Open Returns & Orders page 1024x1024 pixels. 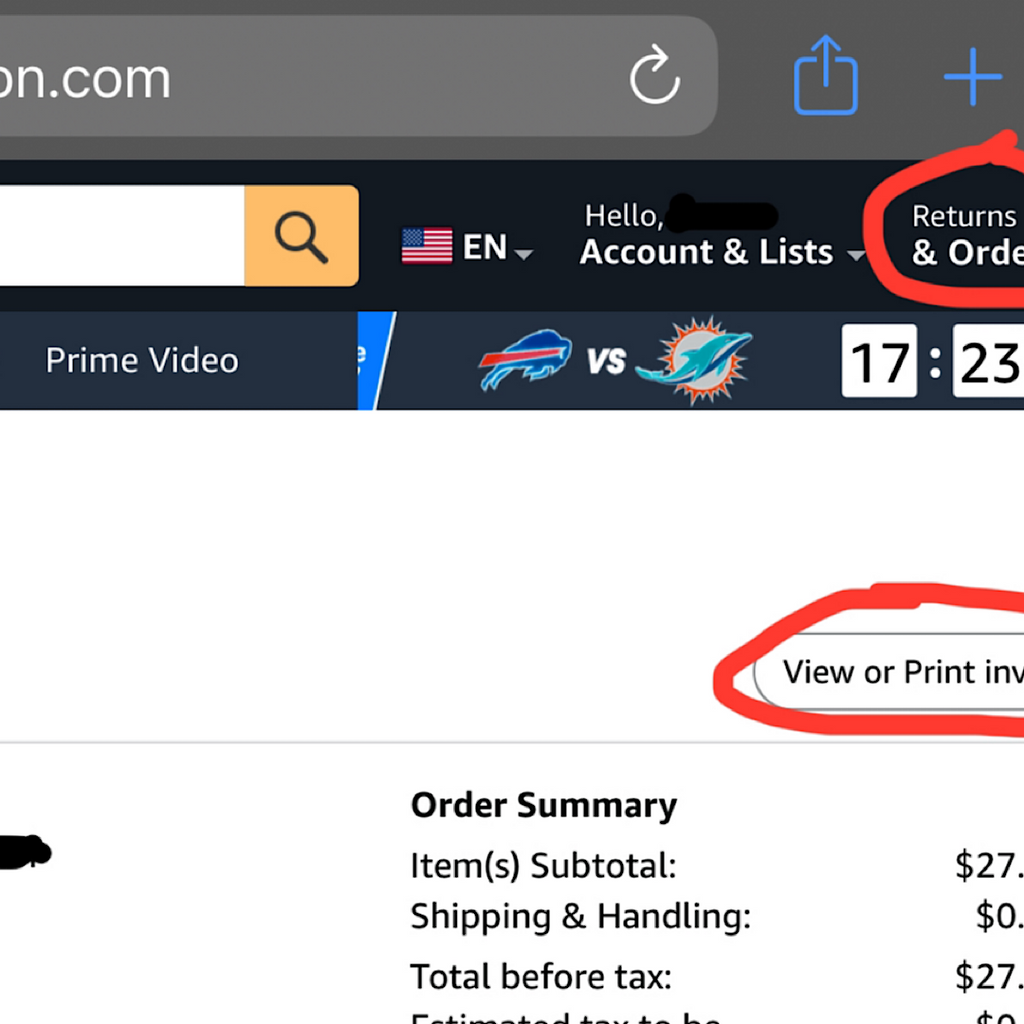pyautogui.click(x=968, y=235)
